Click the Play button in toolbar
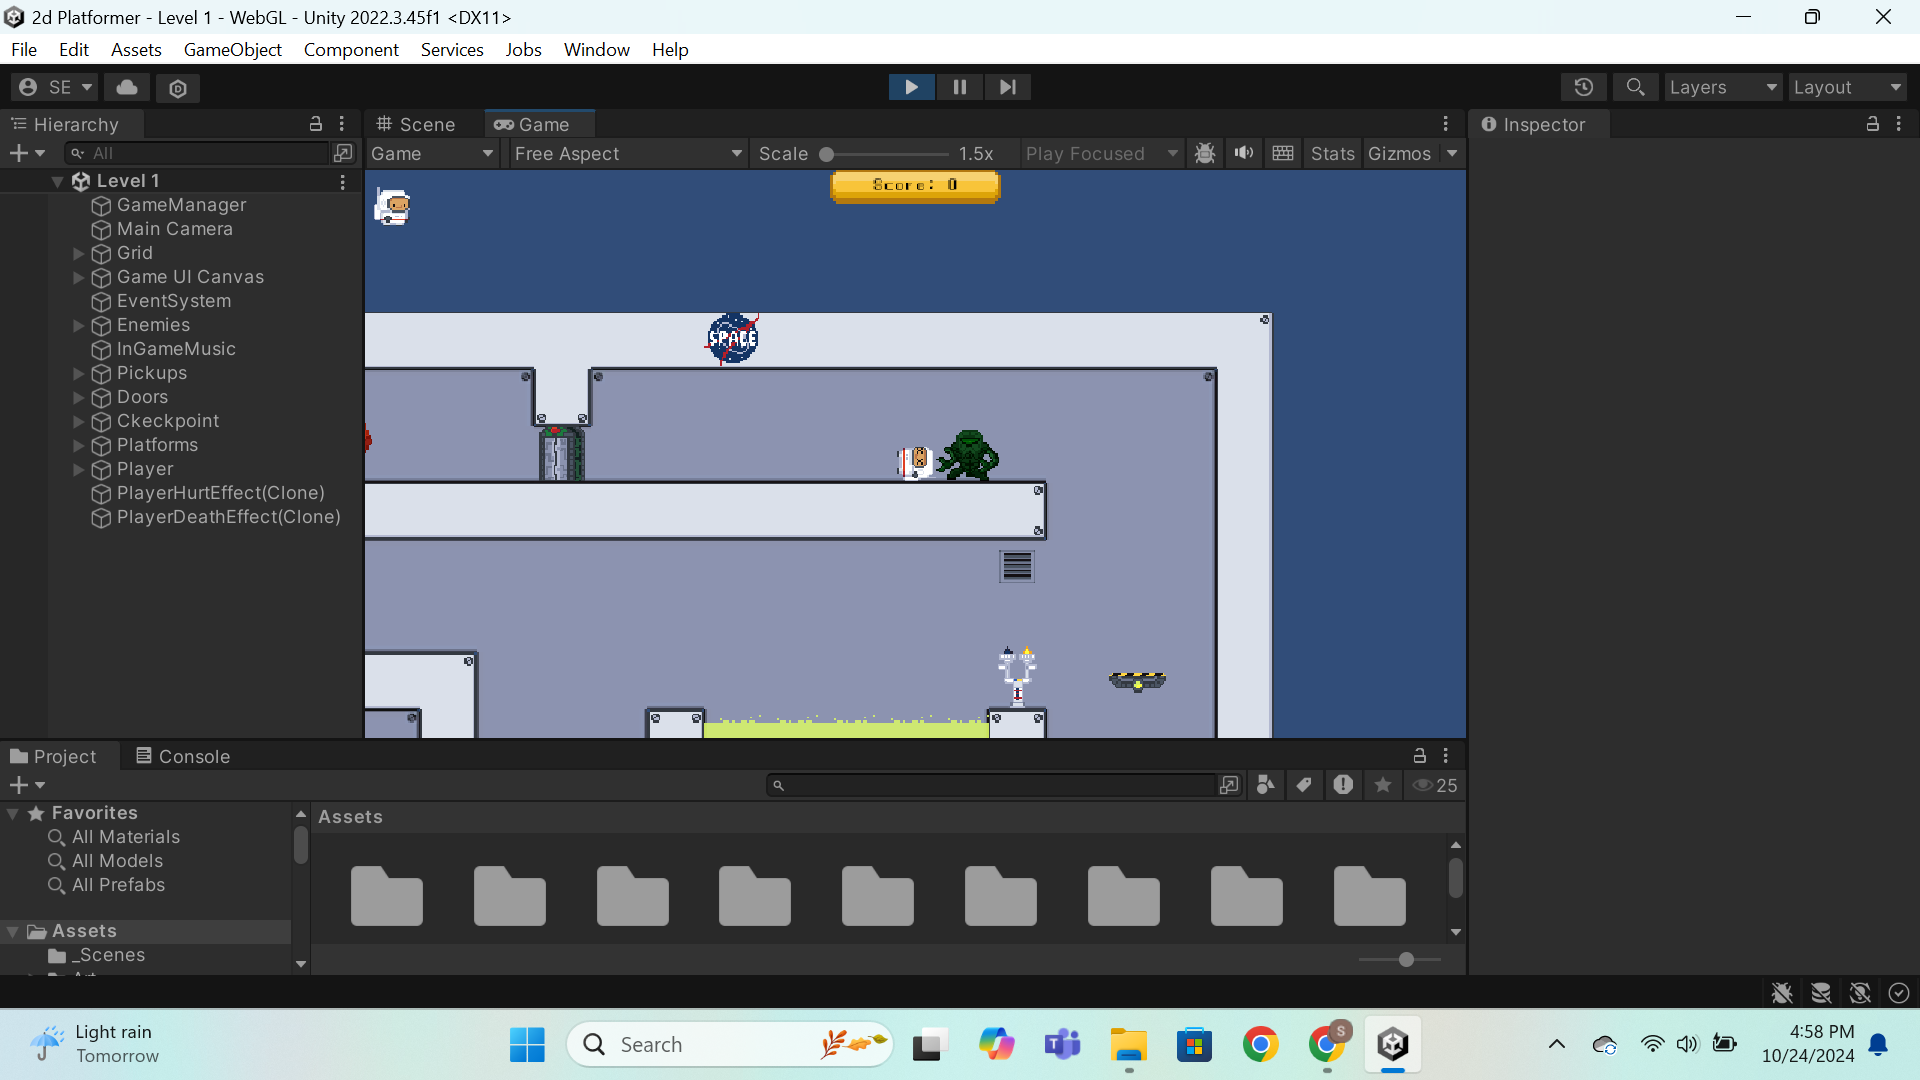 click(x=911, y=87)
